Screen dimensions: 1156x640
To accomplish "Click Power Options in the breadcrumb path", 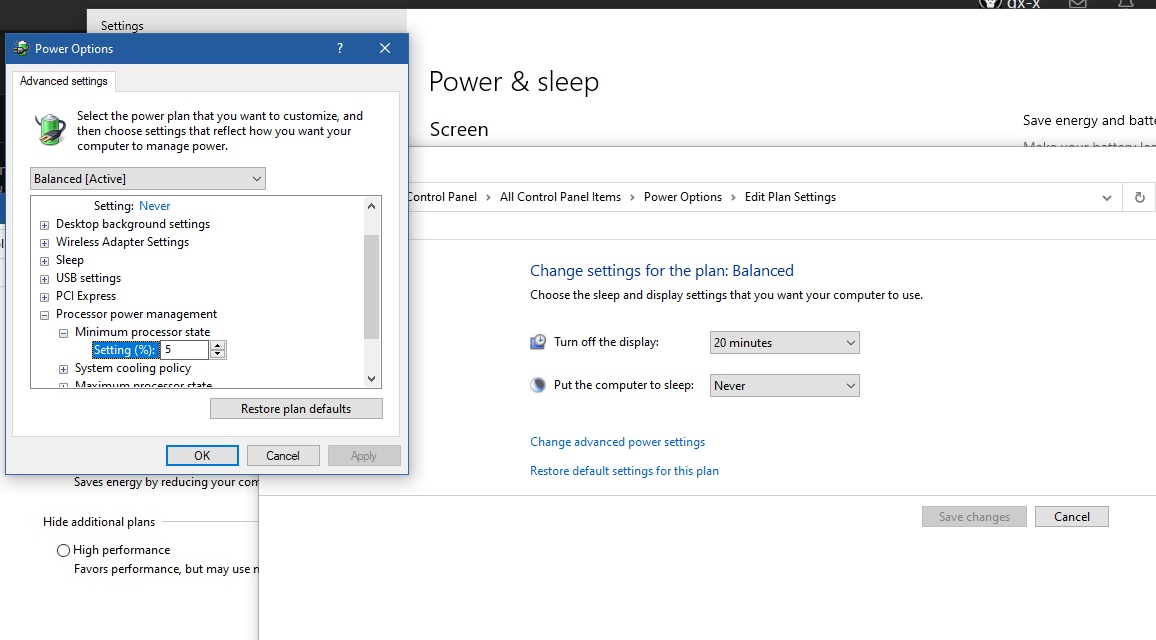I will click(x=682, y=197).
